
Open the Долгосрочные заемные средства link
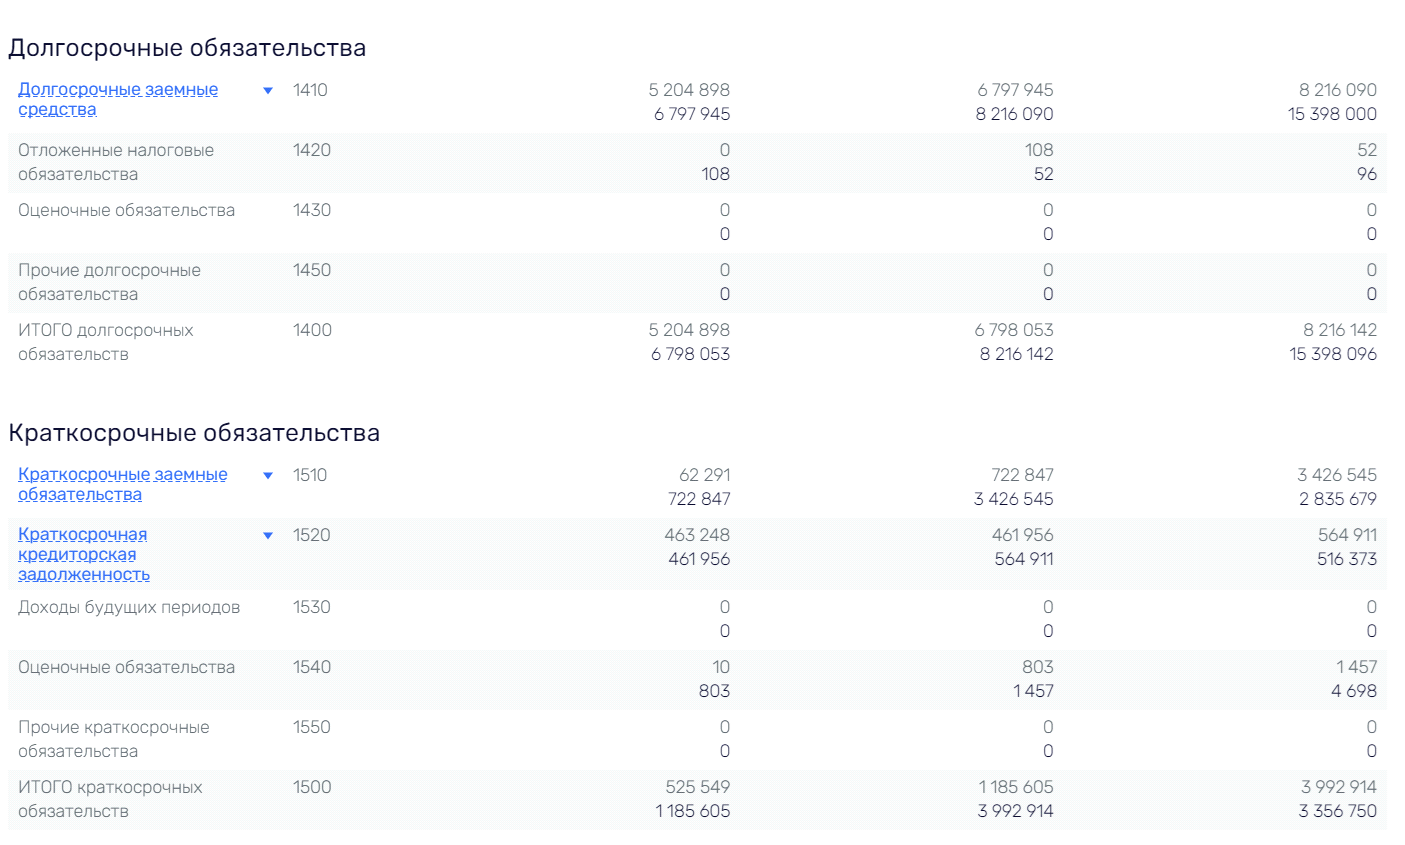(x=118, y=100)
